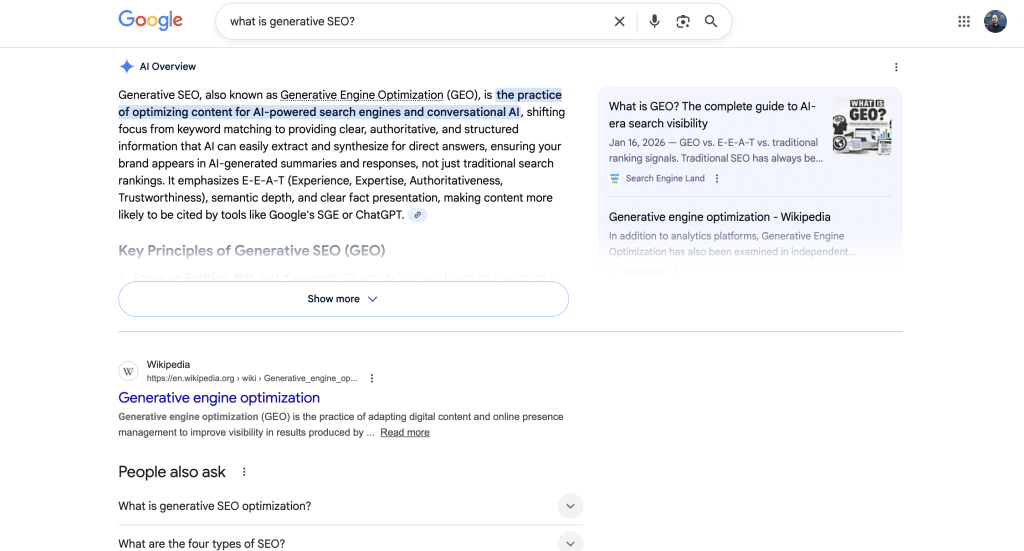Screen dimensions: 1024x551
Task: Open People also ask options dots
Action: pyautogui.click(x=244, y=472)
